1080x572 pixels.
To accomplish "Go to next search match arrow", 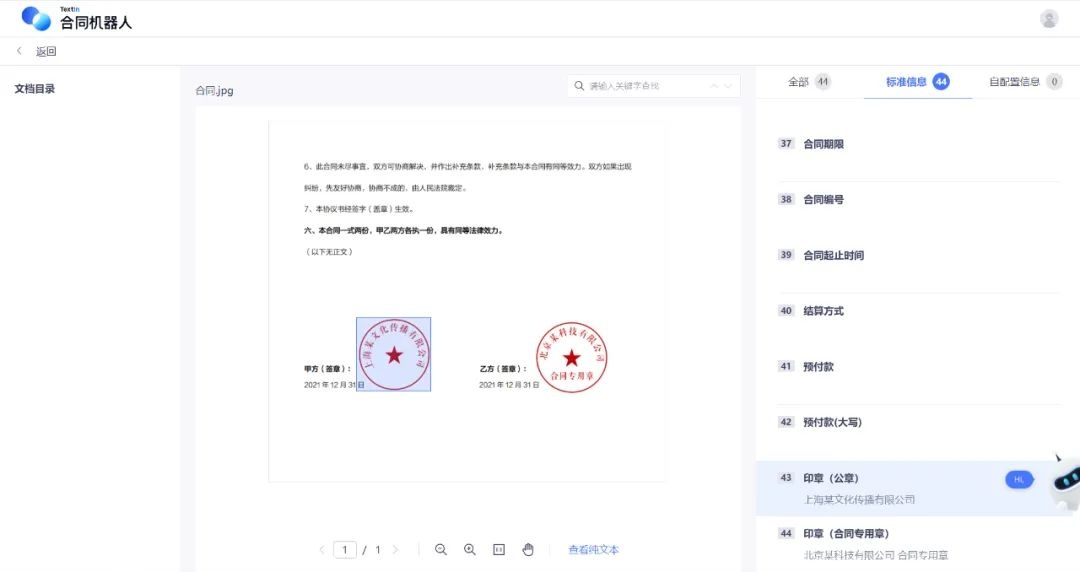I will tap(728, 87).
